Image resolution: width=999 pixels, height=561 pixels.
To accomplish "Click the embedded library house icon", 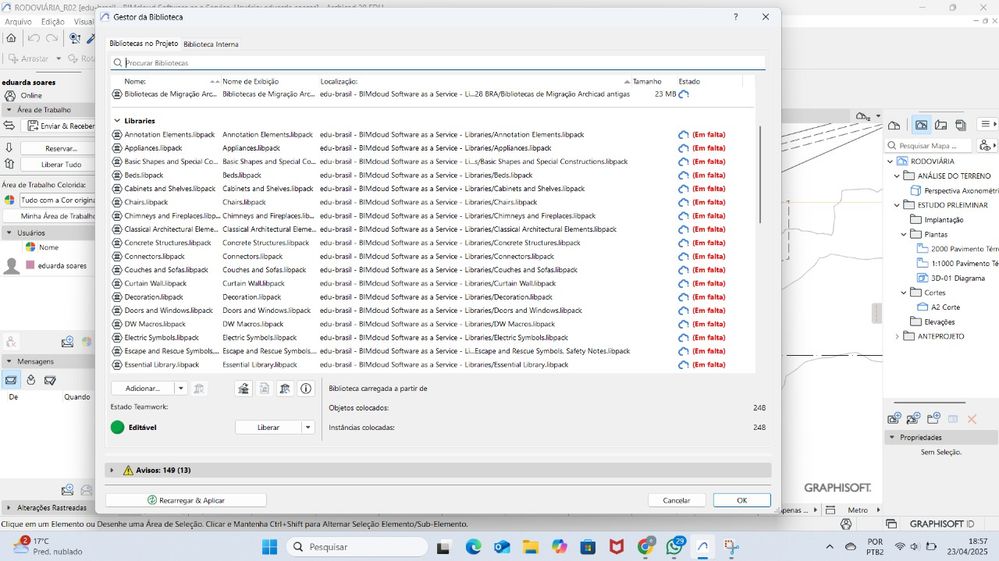I will pyautogui.click(x=243, y=388).
